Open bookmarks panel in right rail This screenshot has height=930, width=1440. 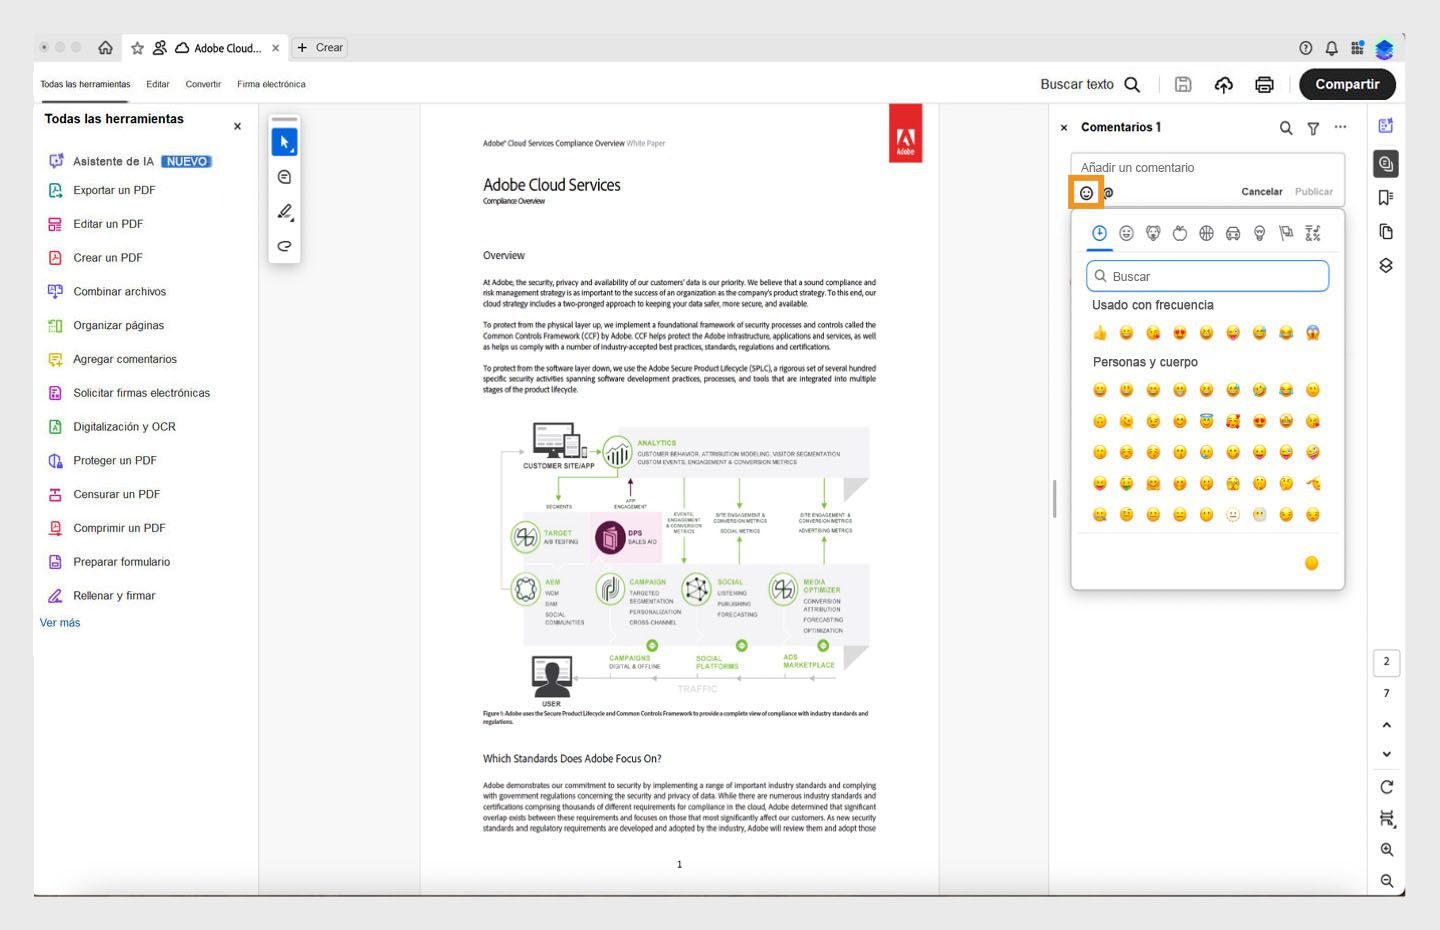coord(1386,198)
